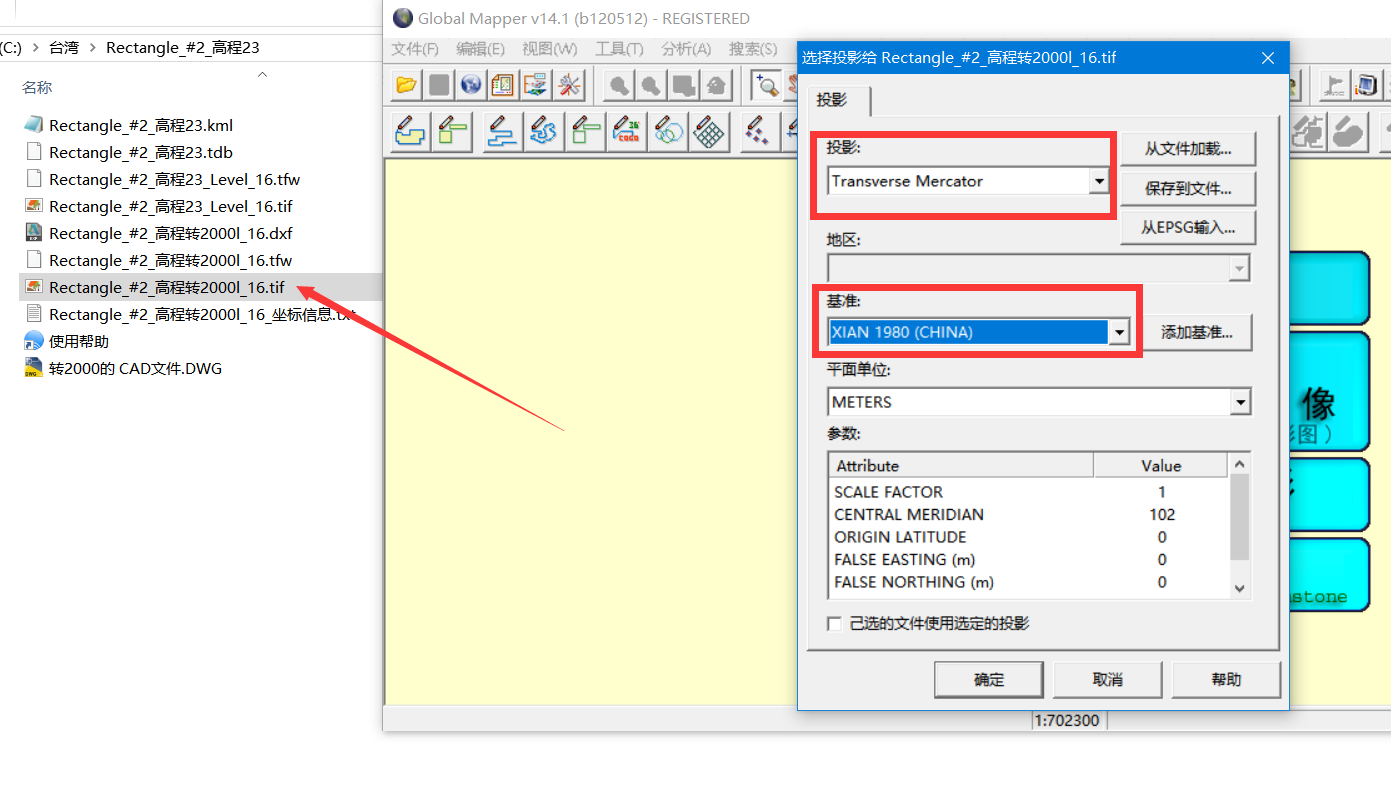1391x796 pixels.
Task: Click the 帮助 button in the dialog
Action: 1226,679
